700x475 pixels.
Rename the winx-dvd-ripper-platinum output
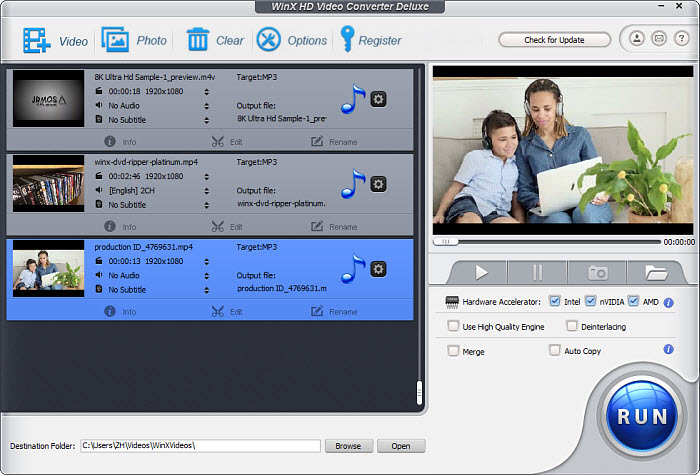(x=334, y=226)
